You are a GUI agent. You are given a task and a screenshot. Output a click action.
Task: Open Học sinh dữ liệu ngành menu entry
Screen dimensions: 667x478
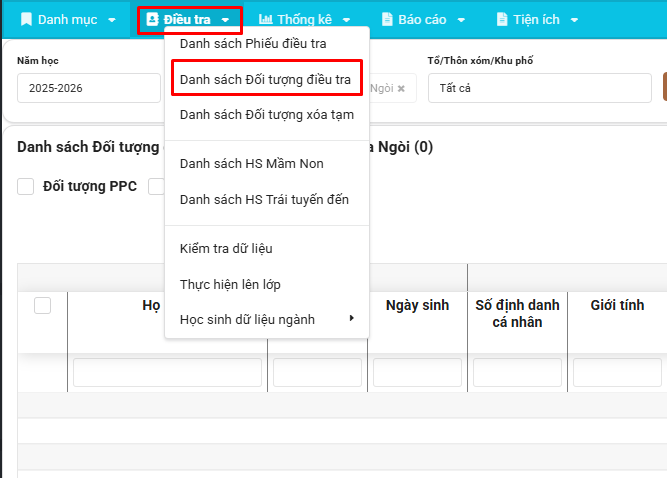click(x=267, y=320)
